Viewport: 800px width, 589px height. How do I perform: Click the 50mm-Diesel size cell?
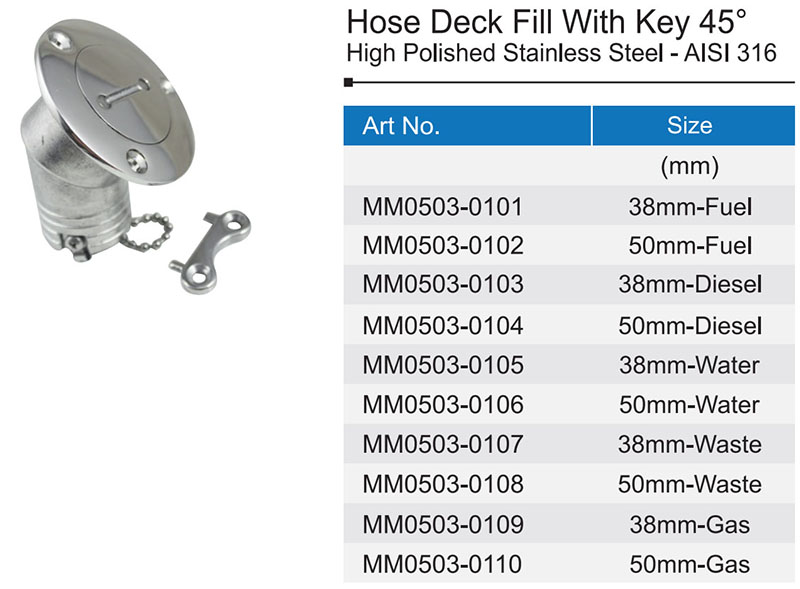[x=690, y=325]
